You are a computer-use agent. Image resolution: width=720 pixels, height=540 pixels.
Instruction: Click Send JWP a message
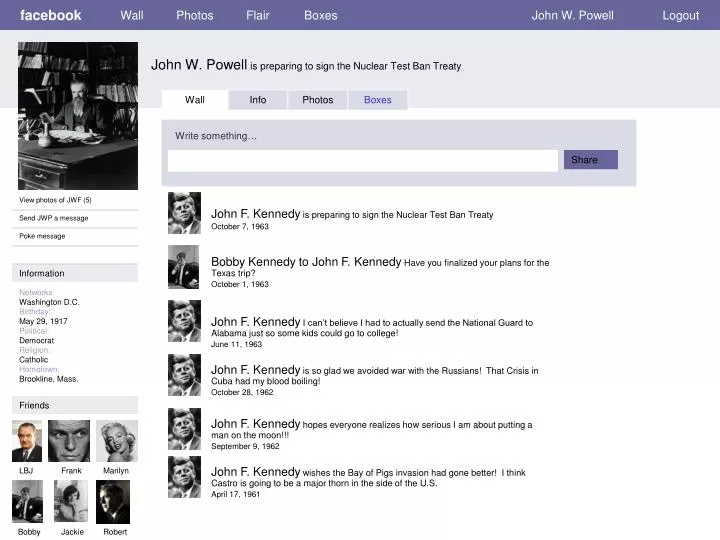54,218
